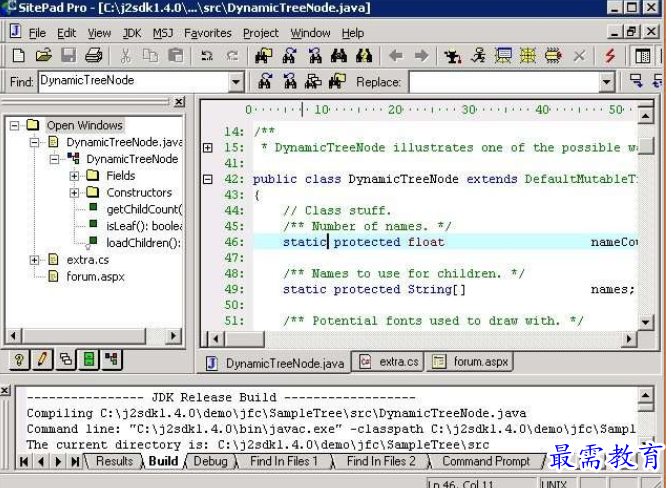The width and height of the screenshot is (671, 488).
Task: Open the Project menu
Action: 261,33
